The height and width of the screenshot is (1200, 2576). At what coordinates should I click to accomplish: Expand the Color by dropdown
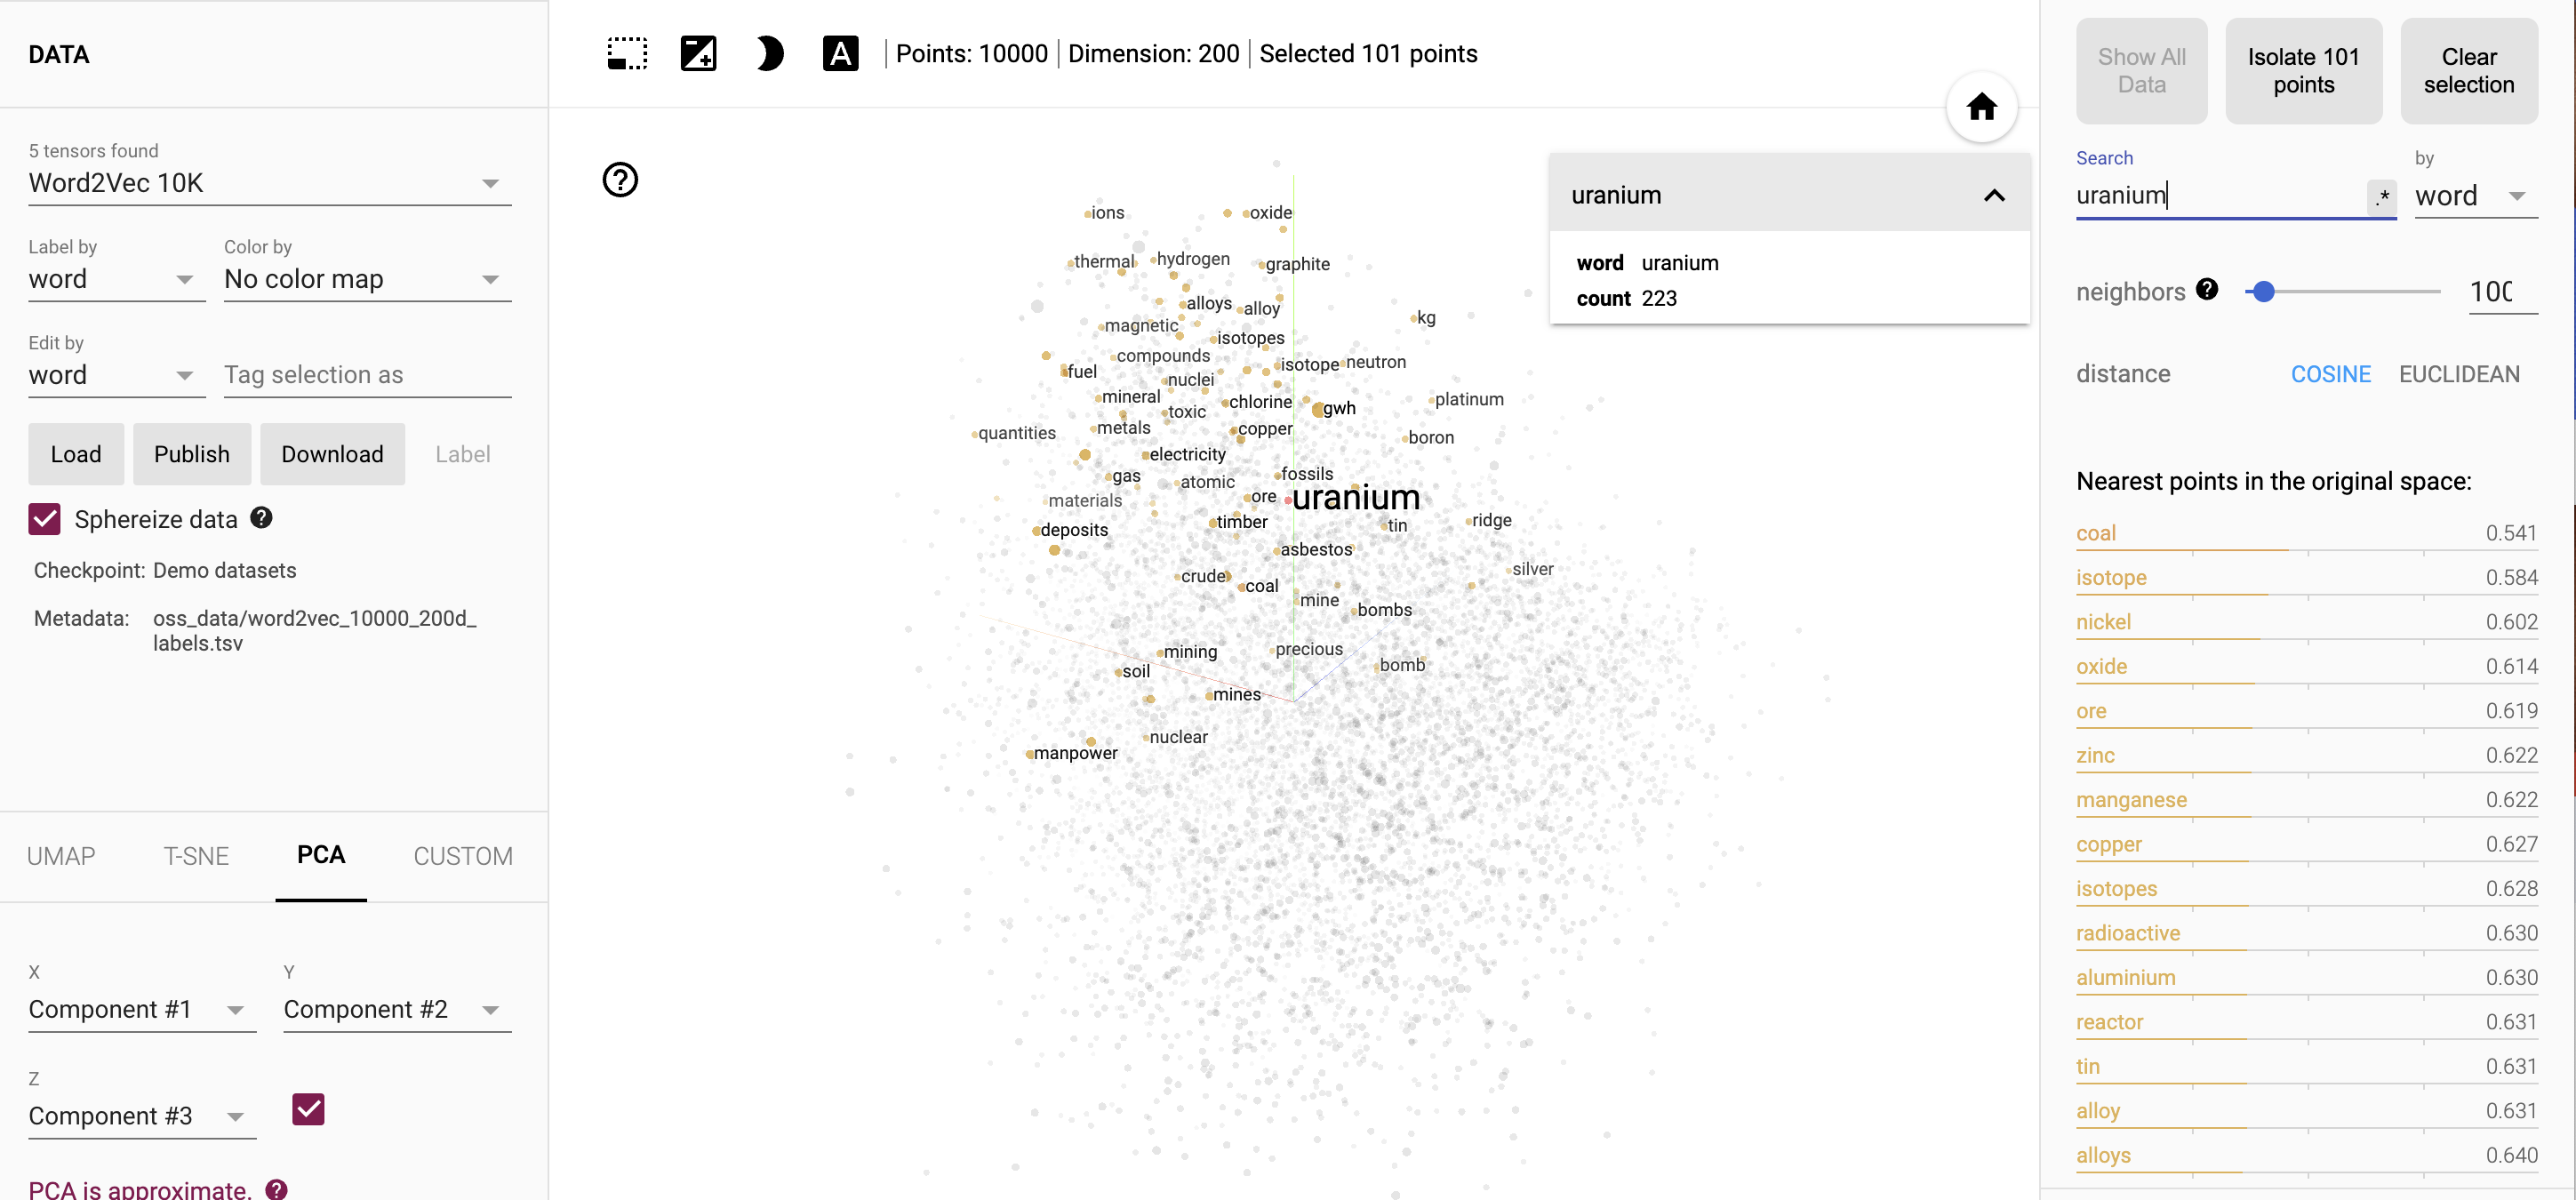coord(490,278)
